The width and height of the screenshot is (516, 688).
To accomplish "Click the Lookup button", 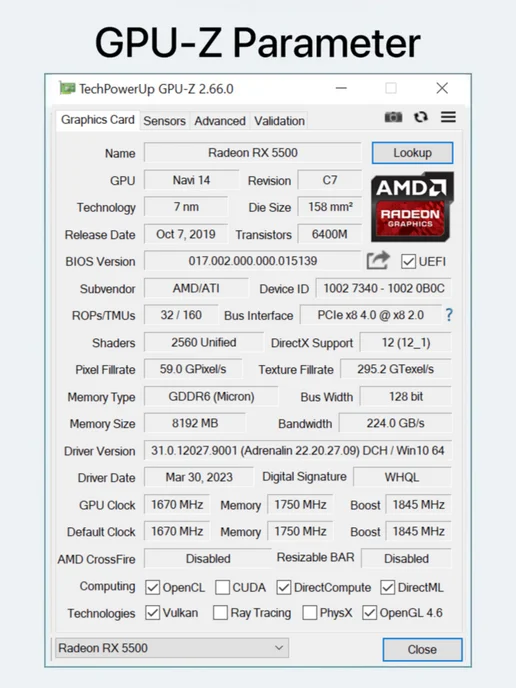I will tap(412, 153).
